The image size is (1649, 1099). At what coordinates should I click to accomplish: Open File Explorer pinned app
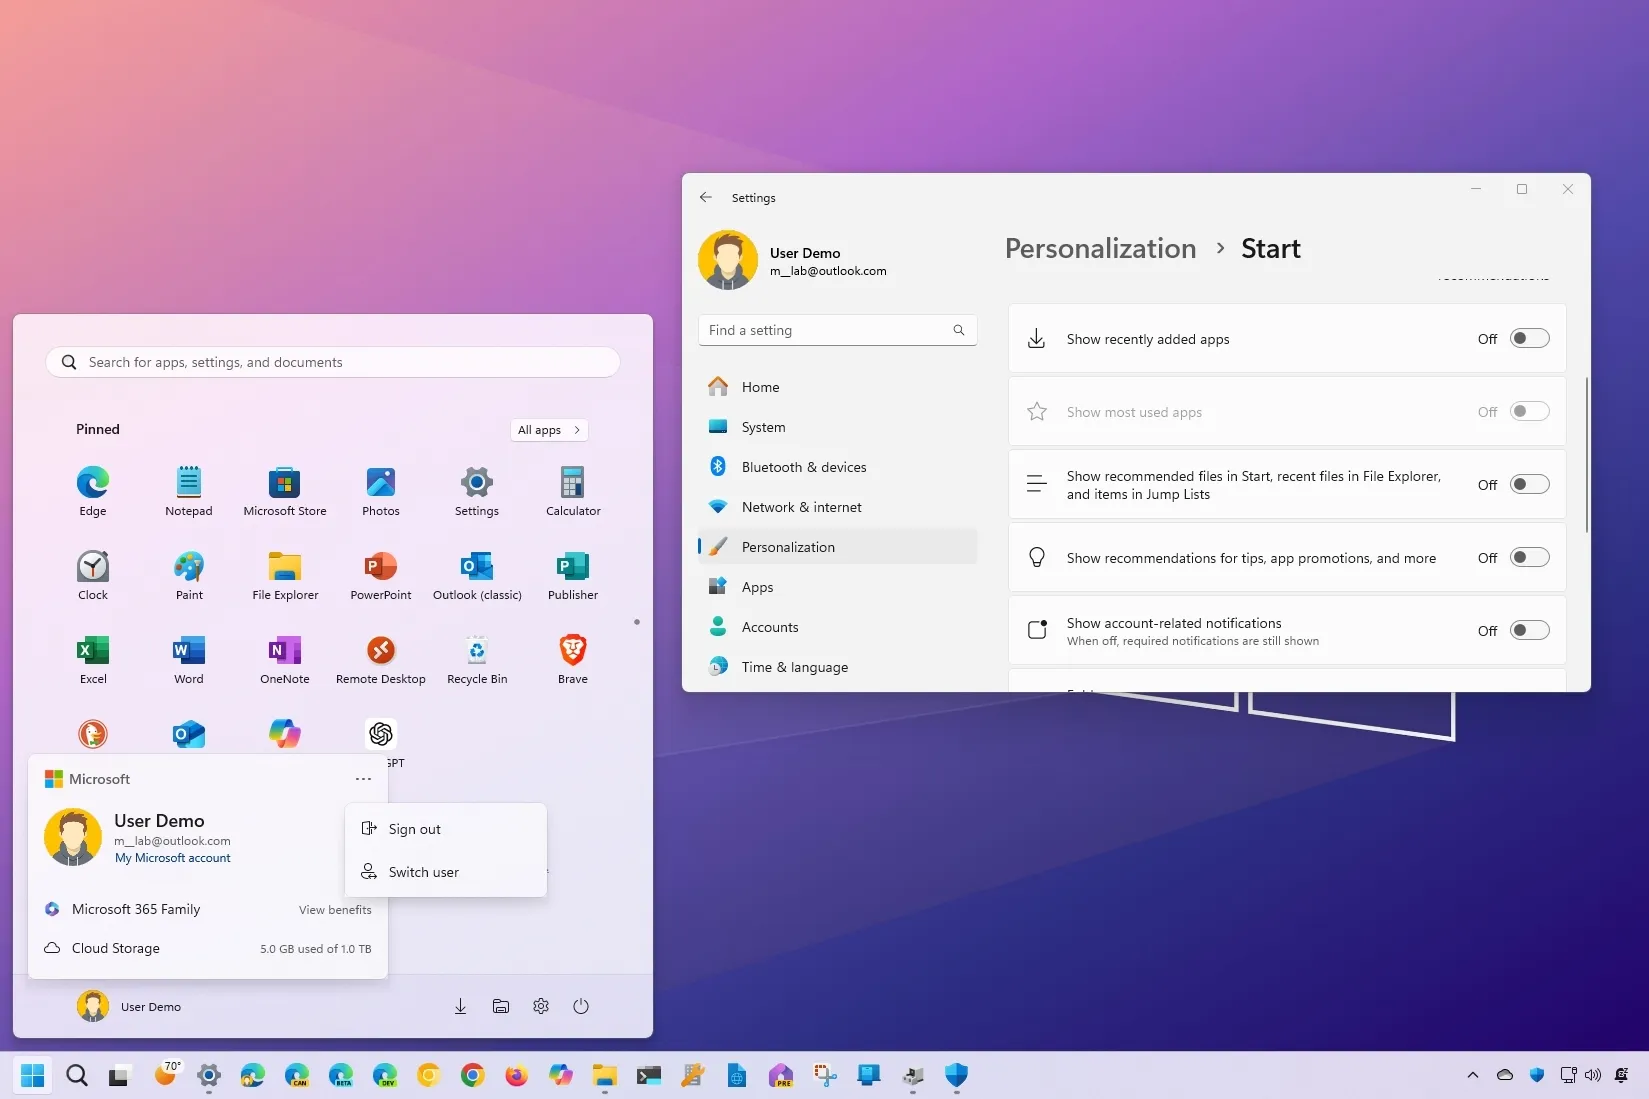(x=285, y=574)
